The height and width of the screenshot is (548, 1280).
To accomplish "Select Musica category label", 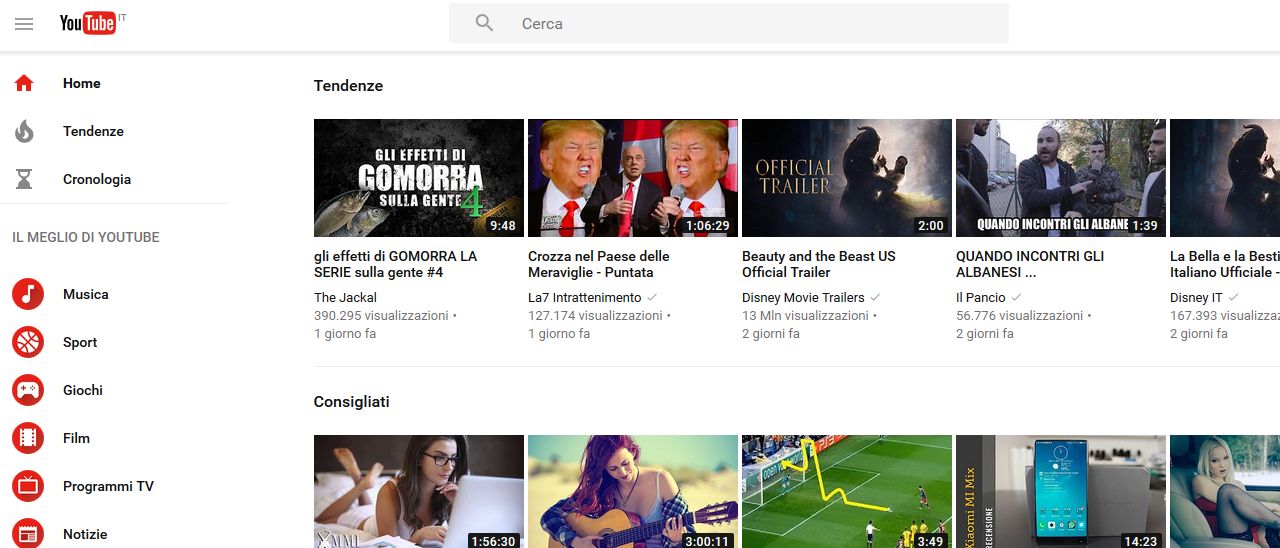I will pyautogui.click(x=86, y=294).
